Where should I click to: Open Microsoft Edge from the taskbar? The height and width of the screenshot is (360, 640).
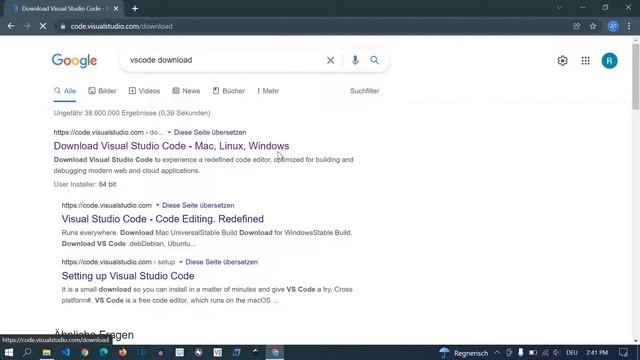click(103, 353)
